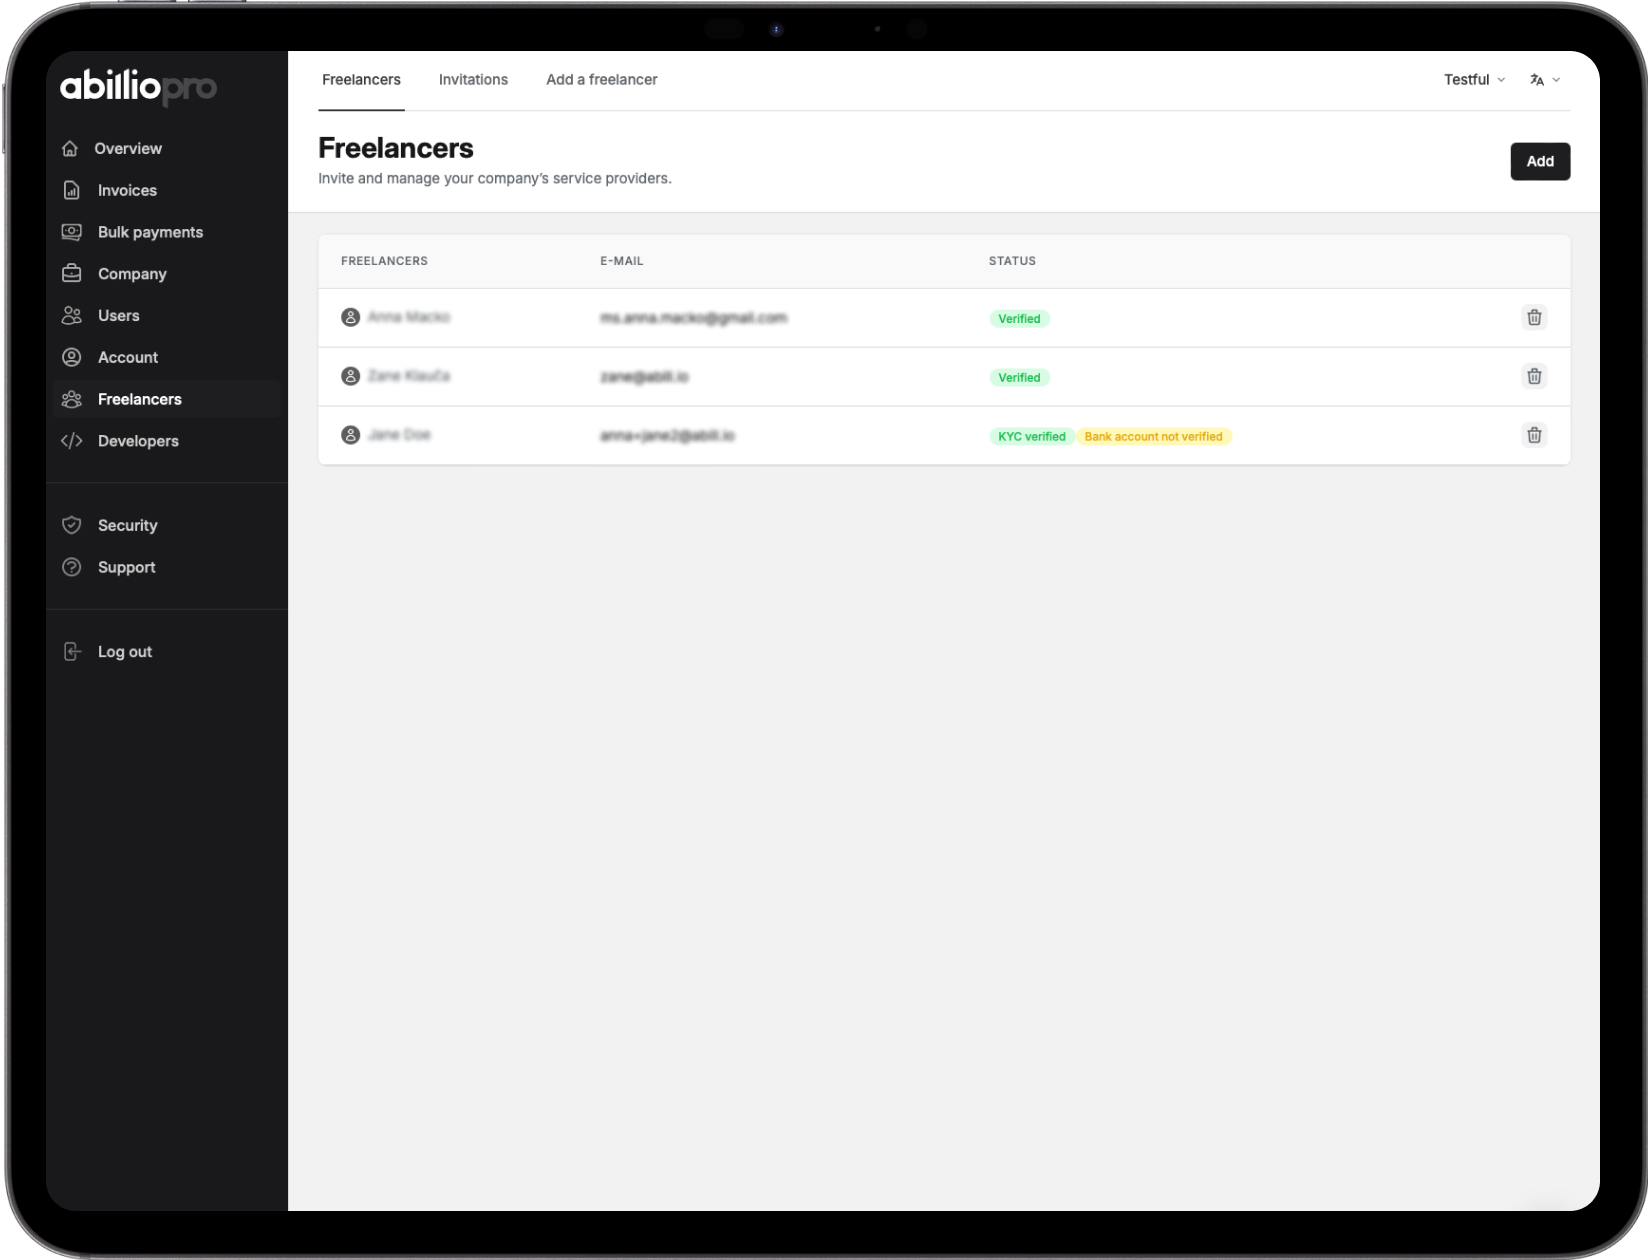1648x1260 pixels.
Task: Click trash icon in second freelancer row
Action: coord(1533,377)
